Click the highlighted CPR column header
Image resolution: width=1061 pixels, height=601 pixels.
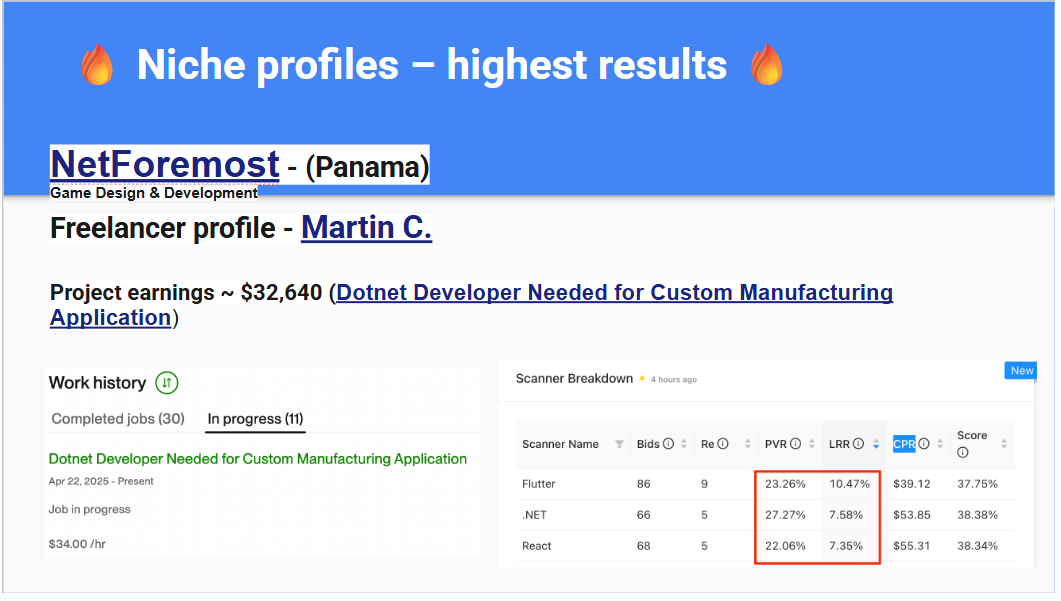904,444
